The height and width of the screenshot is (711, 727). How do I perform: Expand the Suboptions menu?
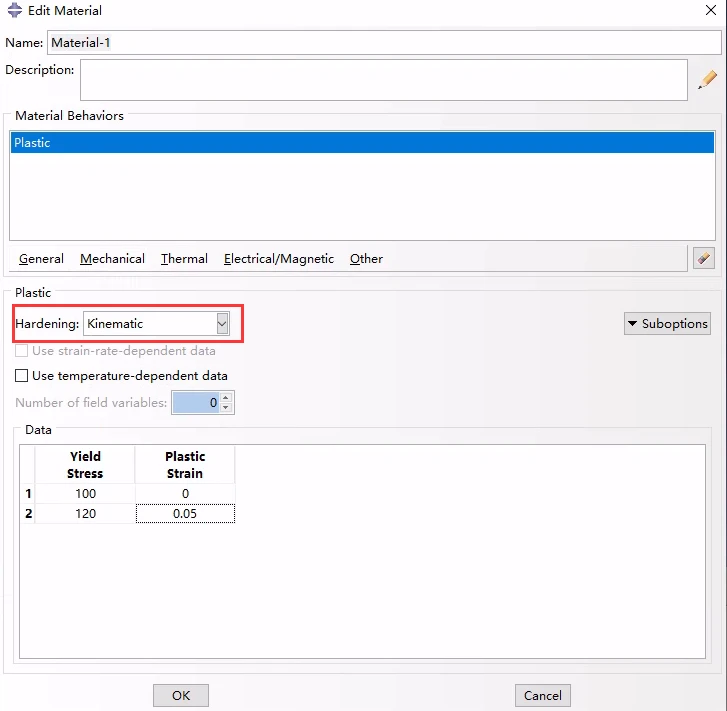coord(667,323)
